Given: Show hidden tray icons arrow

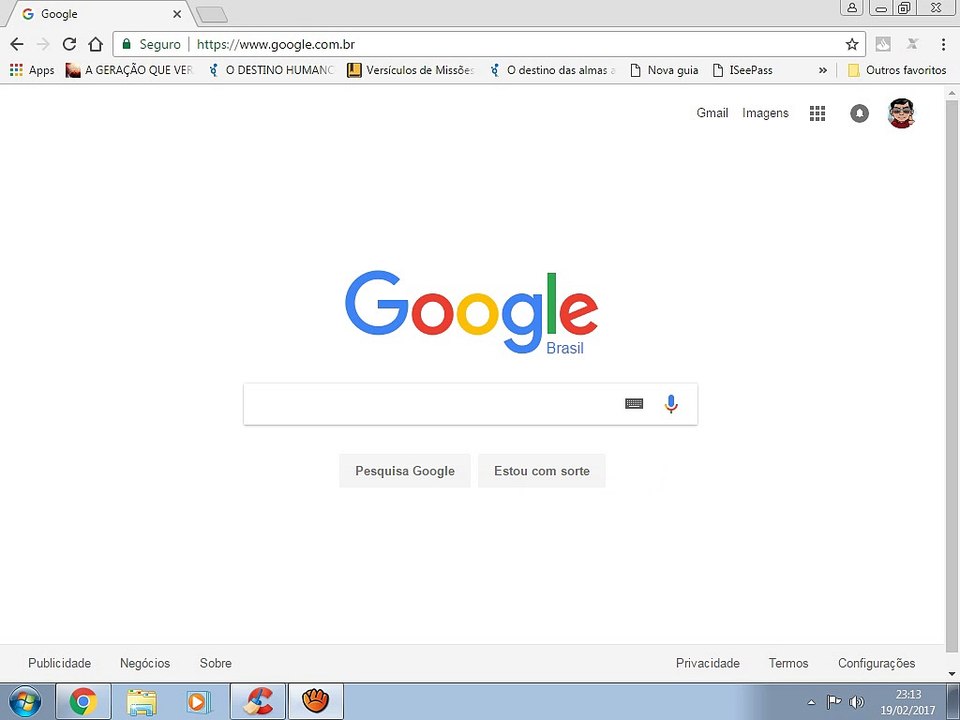Looking at the screenshot, I should (812, 702).
